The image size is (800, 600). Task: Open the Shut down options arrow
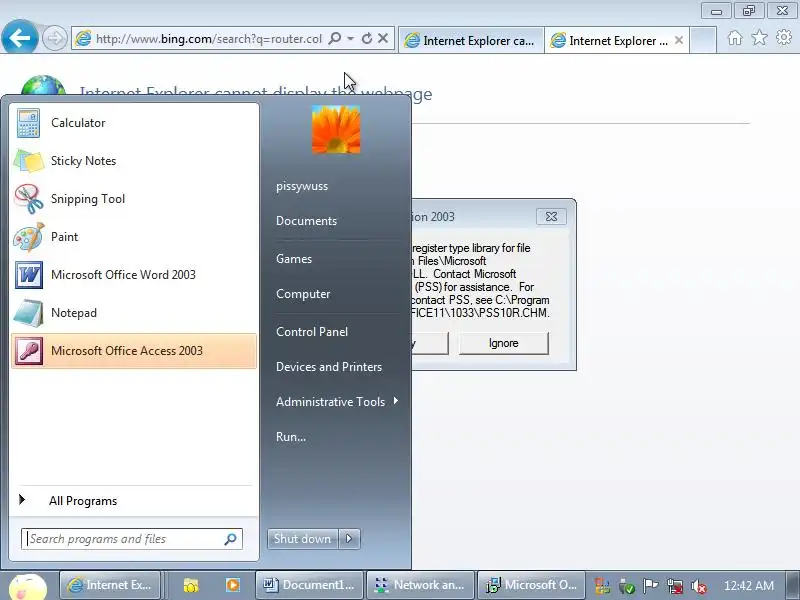click(x=349, y=539)
